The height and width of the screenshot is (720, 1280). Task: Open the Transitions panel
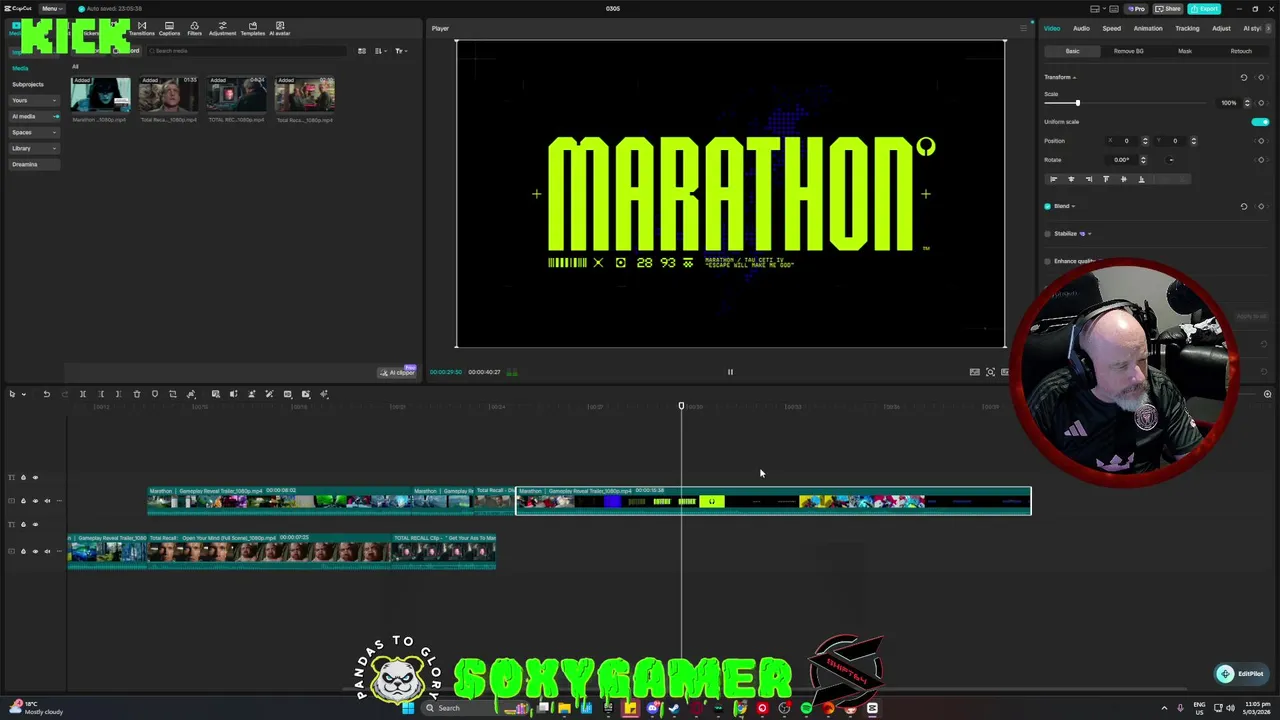(x=141, y=28)
